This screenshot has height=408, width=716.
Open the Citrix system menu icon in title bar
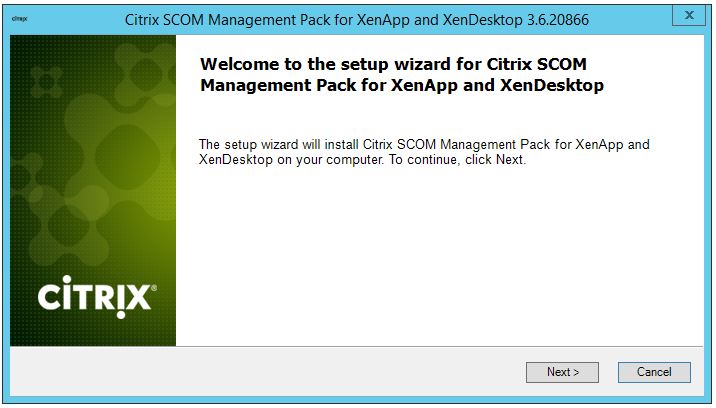[19, 17]
